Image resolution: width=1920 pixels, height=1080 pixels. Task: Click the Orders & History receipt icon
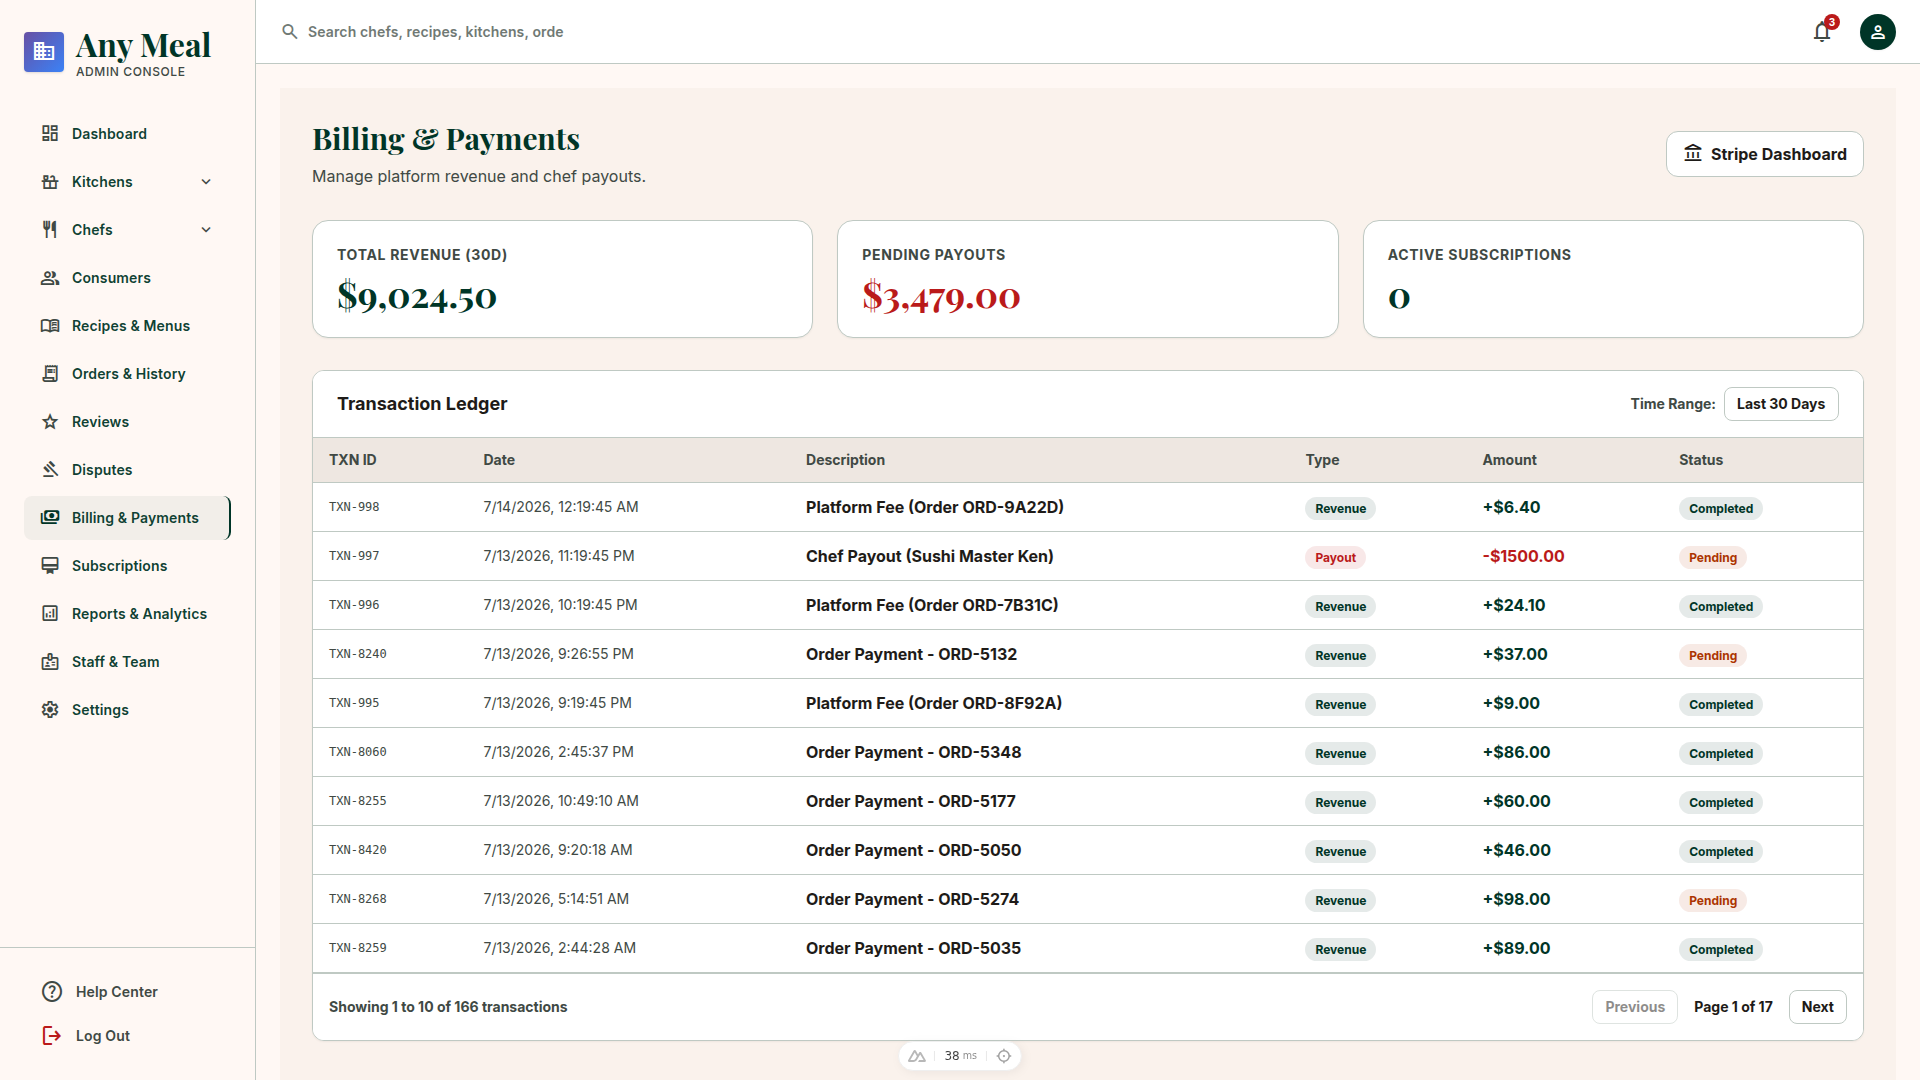(50, 374)
